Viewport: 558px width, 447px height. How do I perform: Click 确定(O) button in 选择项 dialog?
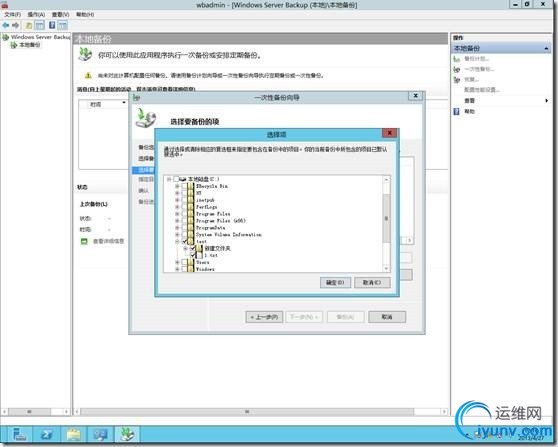click(x=335, y=283)
